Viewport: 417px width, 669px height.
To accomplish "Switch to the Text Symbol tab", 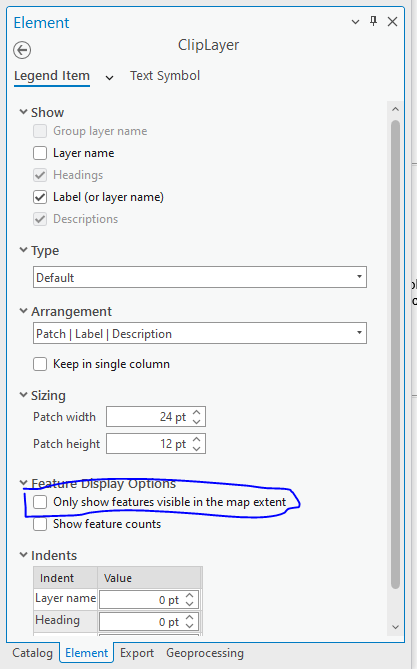I will point(165,76).
